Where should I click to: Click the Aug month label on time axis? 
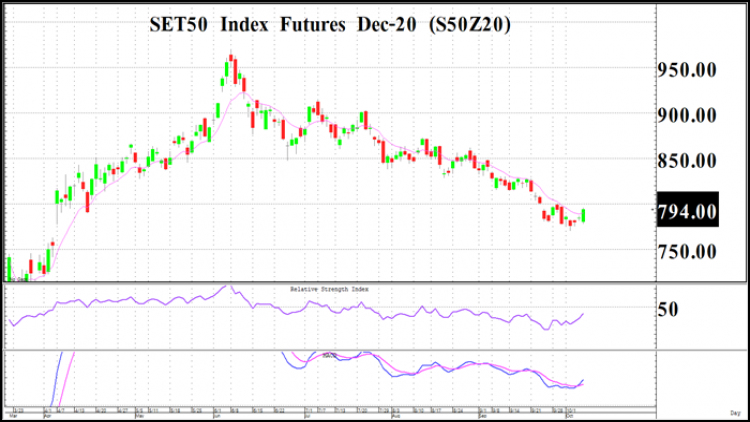[396, 416]
